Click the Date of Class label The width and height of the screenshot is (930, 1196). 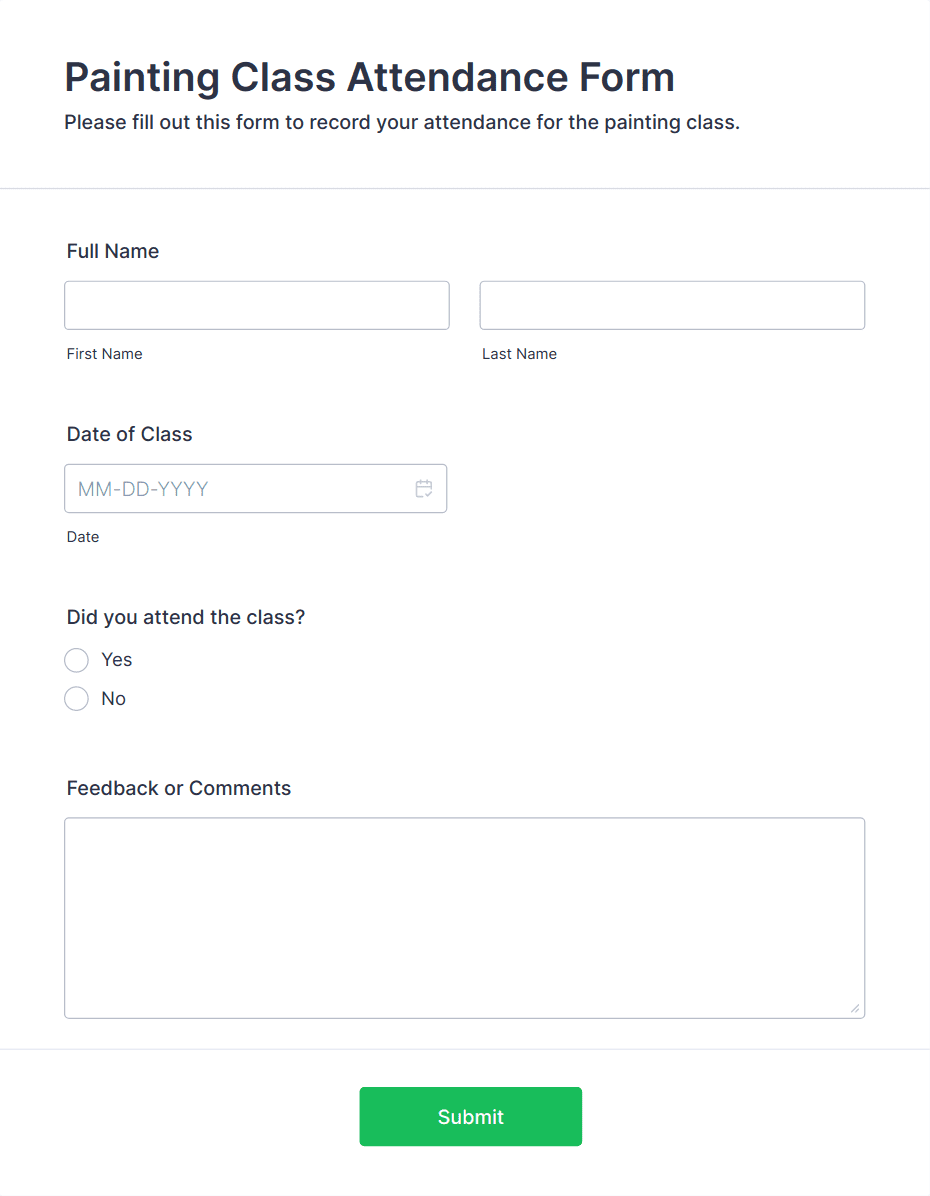click(130, 434)
